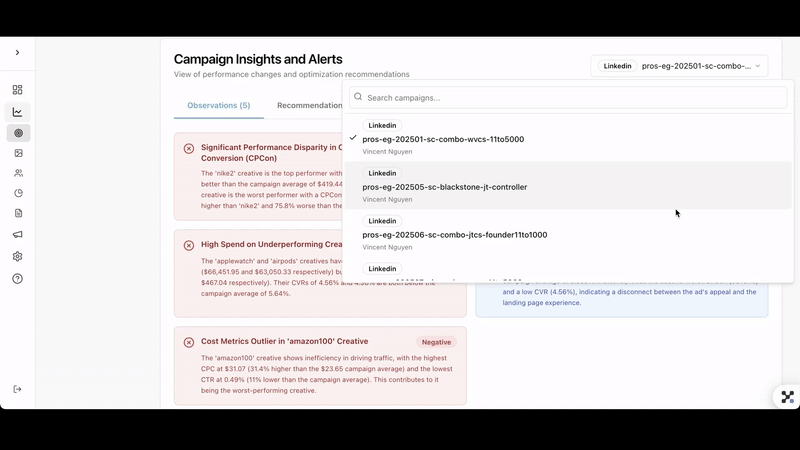
Task: Open the megaphone campaigns icon
Action: point(17,234)
